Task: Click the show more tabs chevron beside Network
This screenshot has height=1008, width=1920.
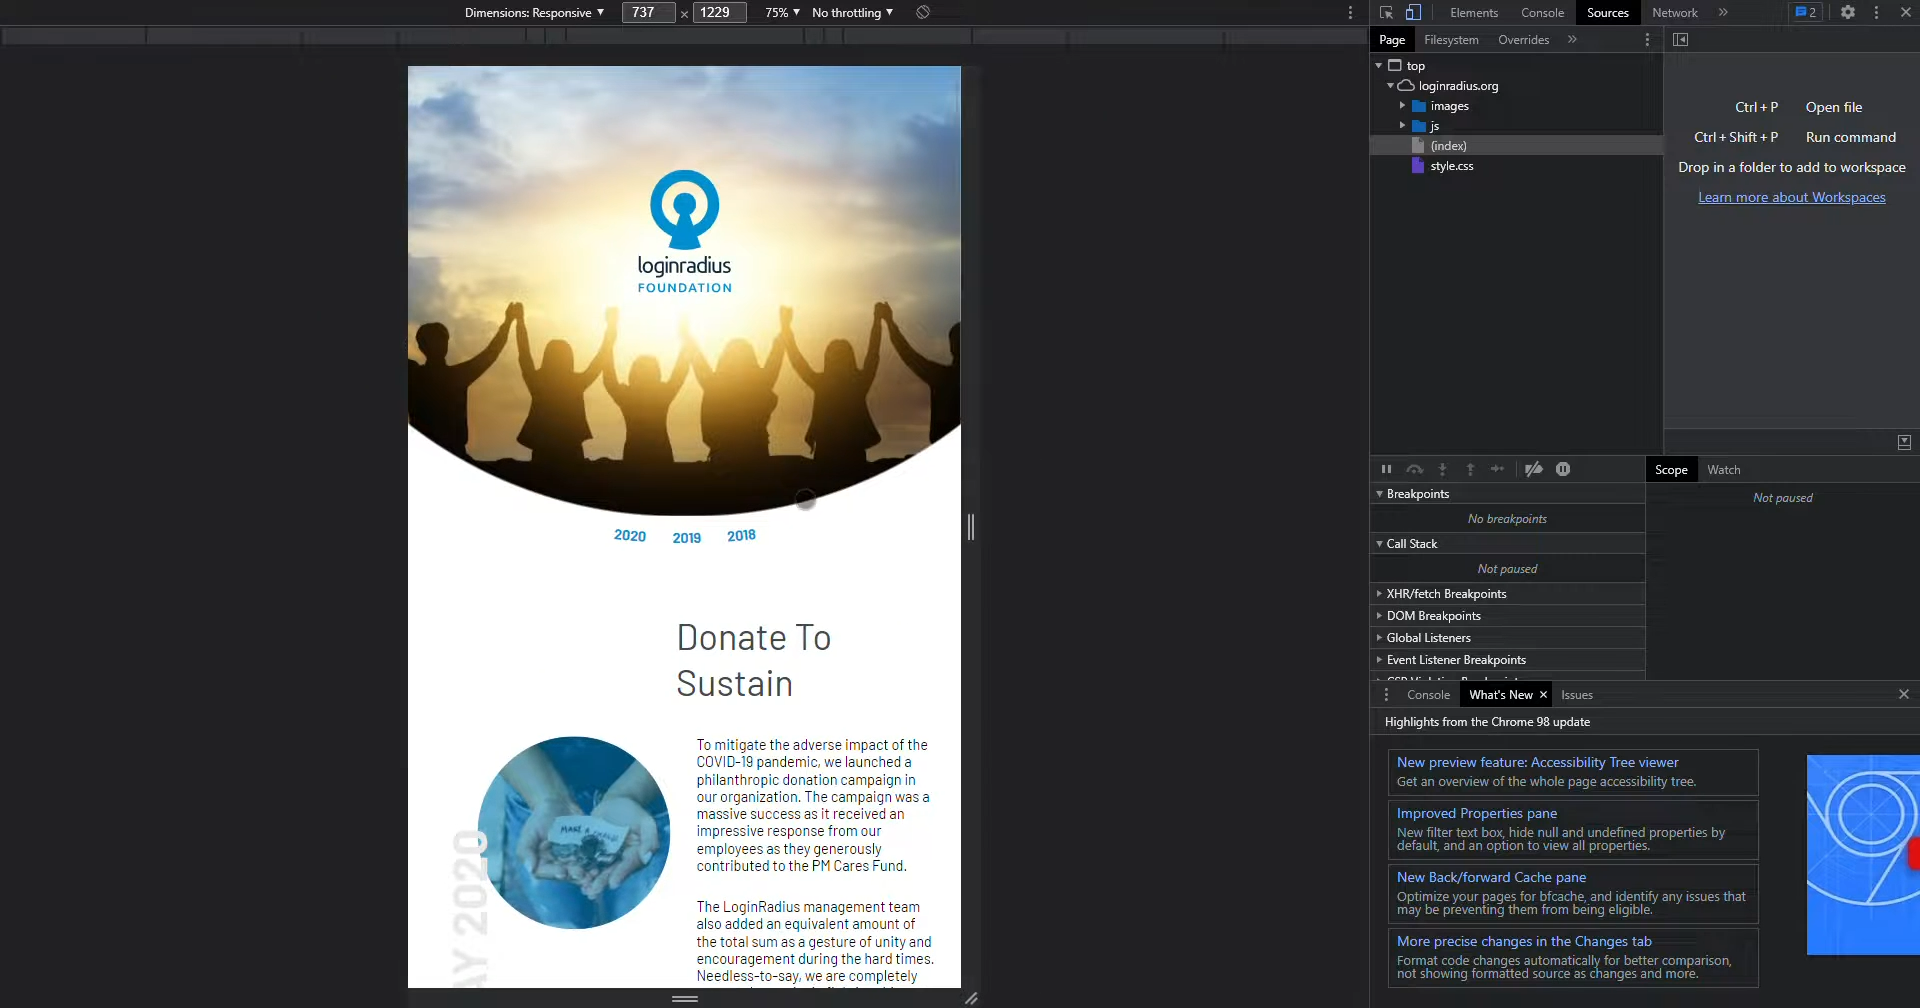Action: [x=1723, y=13]
